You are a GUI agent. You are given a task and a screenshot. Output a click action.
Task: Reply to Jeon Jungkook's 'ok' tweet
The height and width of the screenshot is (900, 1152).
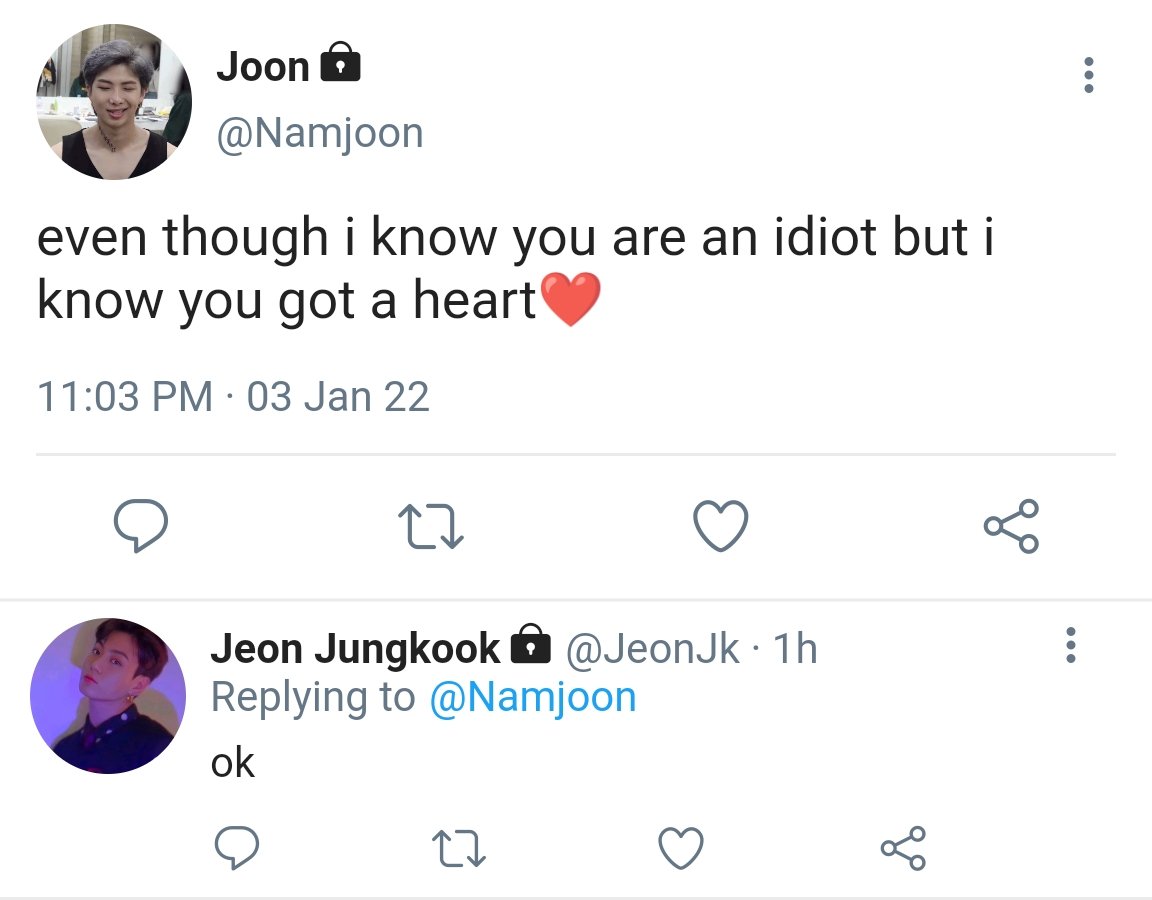click(237, 848)
